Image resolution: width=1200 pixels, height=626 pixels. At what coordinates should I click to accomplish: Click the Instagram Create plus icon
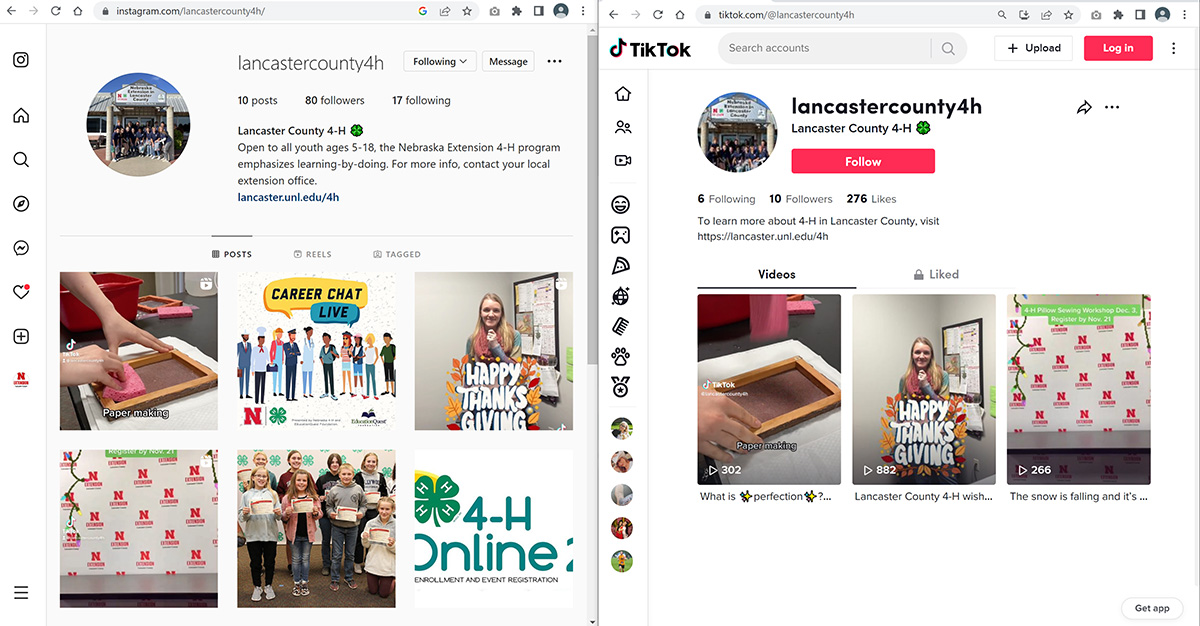21,337
